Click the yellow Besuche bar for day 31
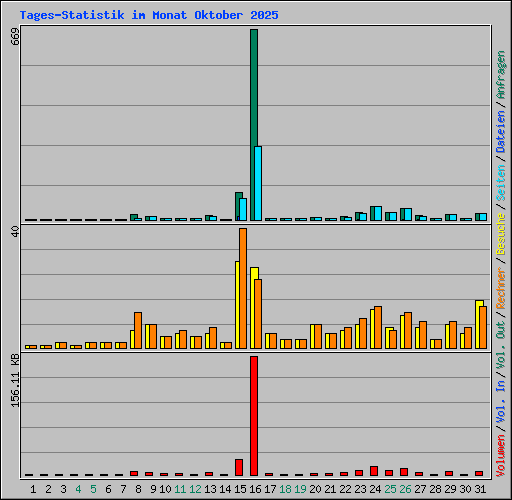The width and height of the screenshot is (512, 500). click(477, 324)
